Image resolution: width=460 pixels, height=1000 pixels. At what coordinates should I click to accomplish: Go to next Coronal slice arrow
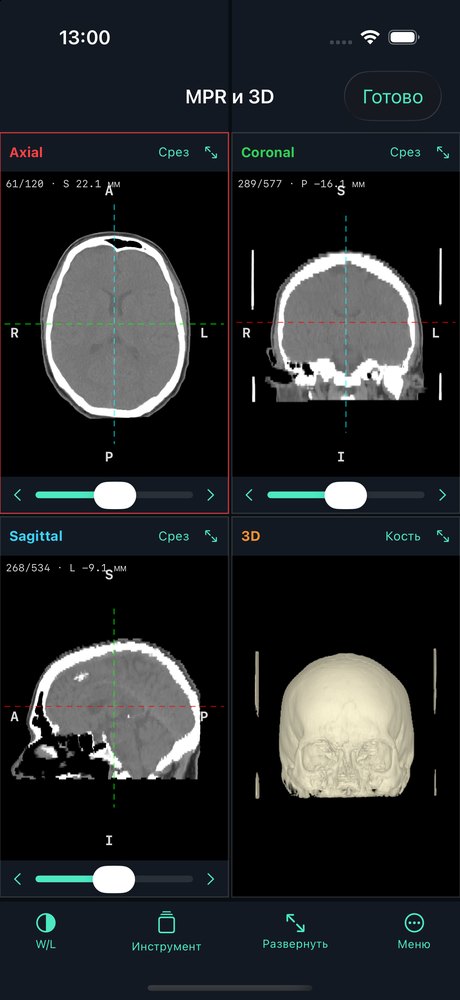(x=443, y=495)
